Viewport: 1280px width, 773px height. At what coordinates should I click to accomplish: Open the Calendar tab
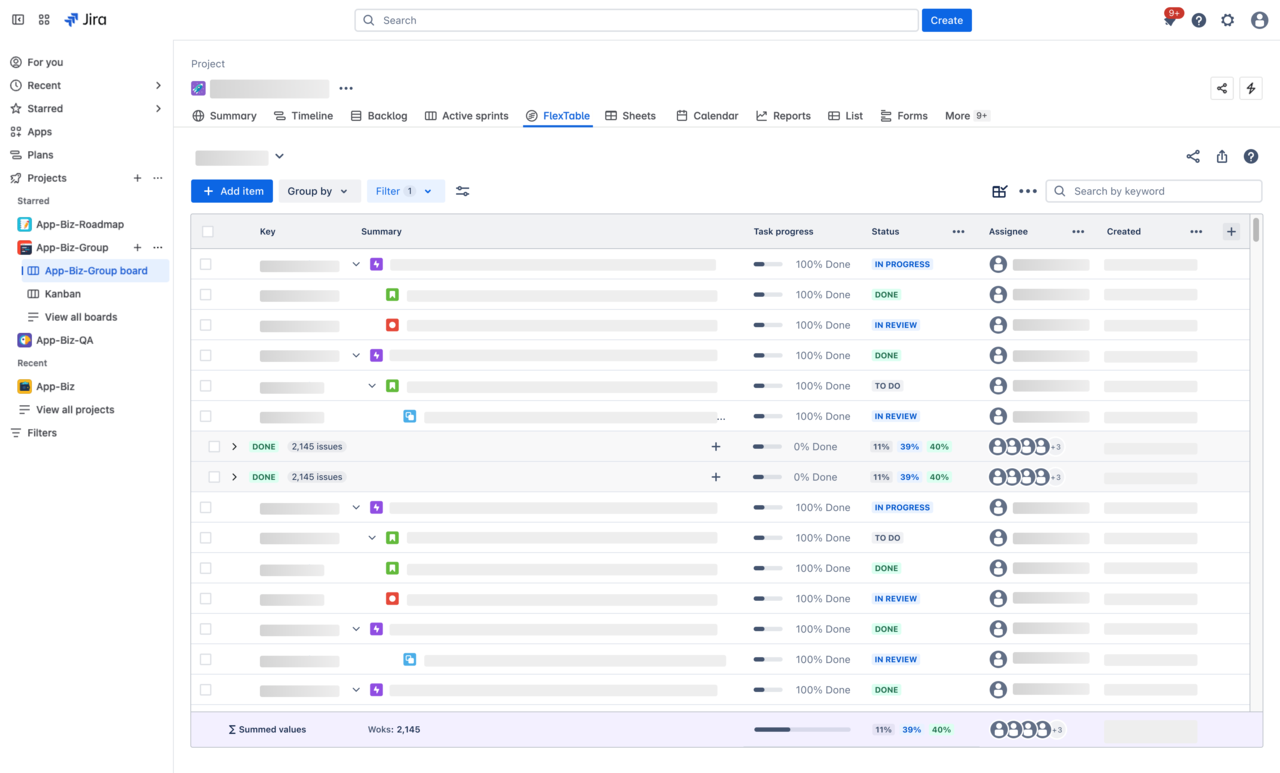(x=707, y=116)
